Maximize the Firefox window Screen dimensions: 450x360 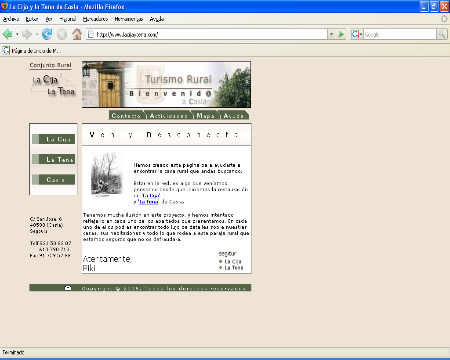[434, 6]
